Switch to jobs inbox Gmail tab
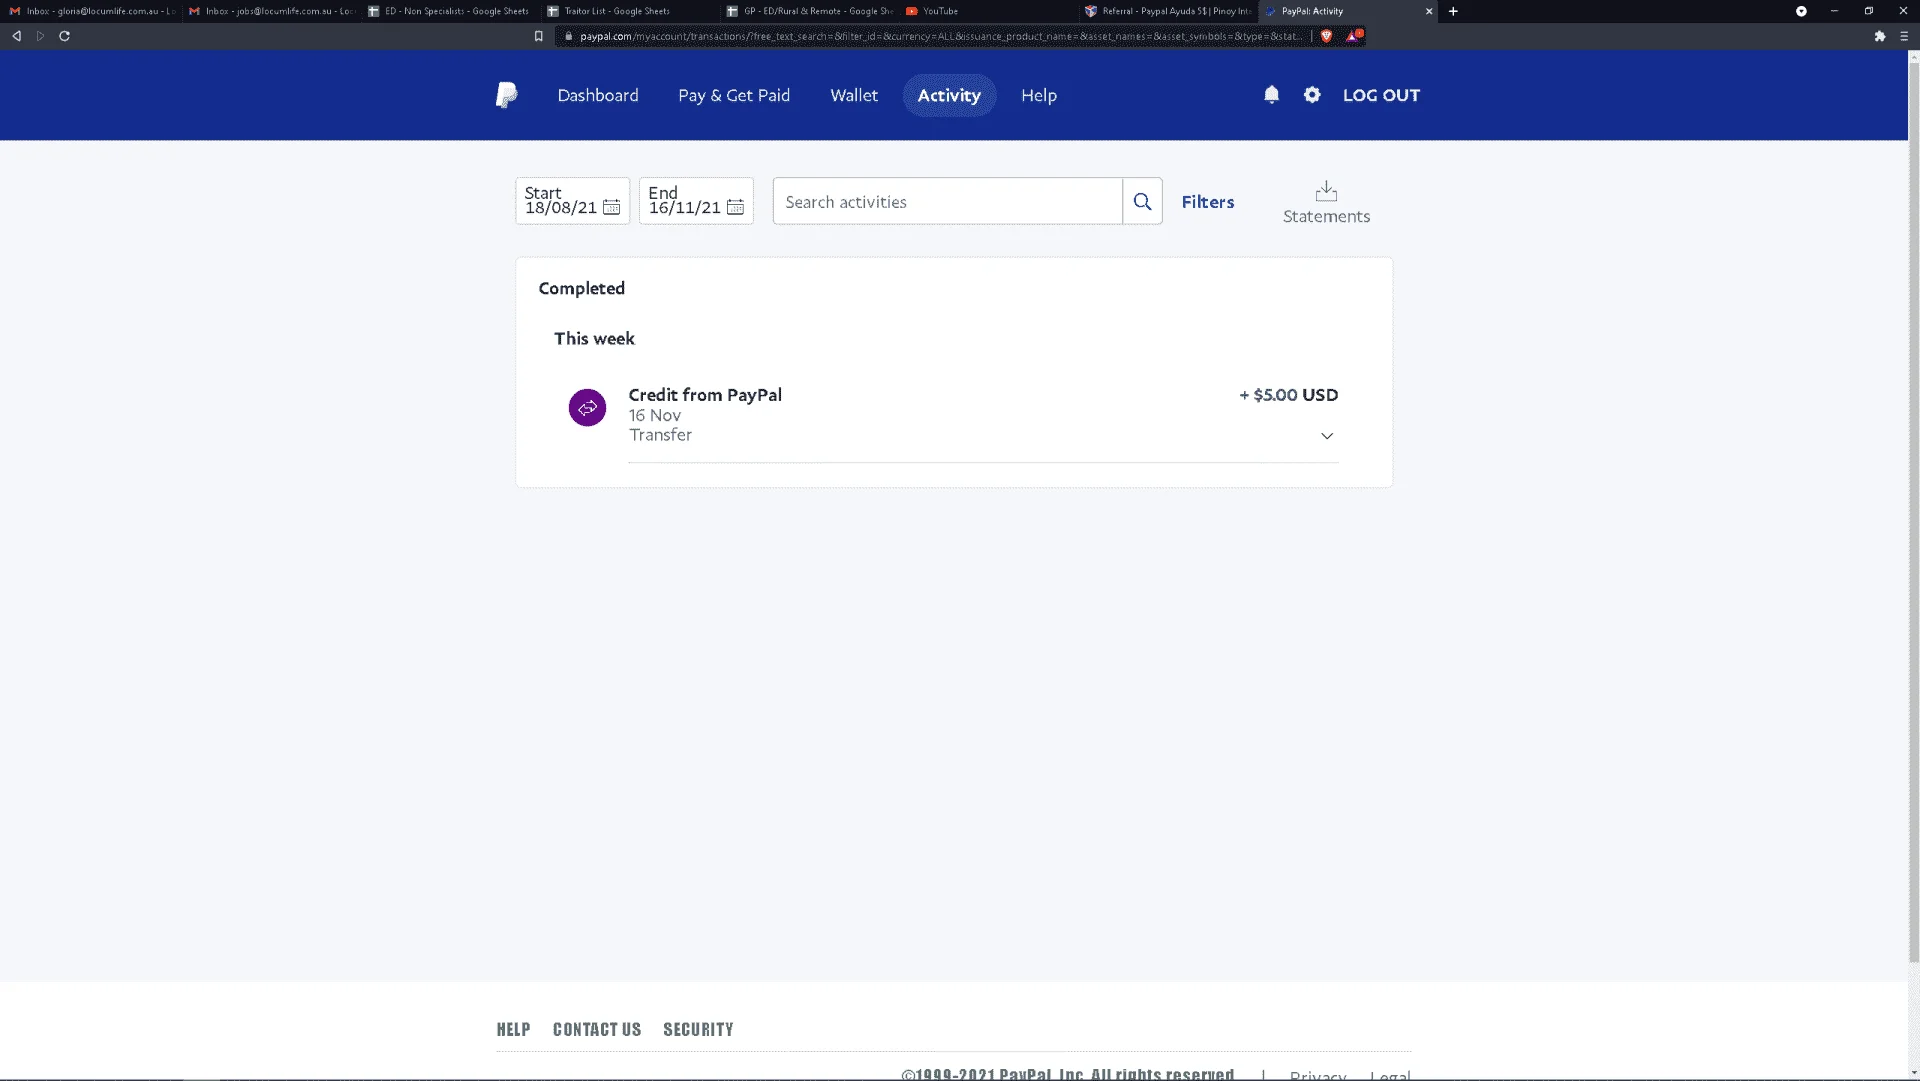The width and height of the screenshot is (1920, 1081). [272, 11]
